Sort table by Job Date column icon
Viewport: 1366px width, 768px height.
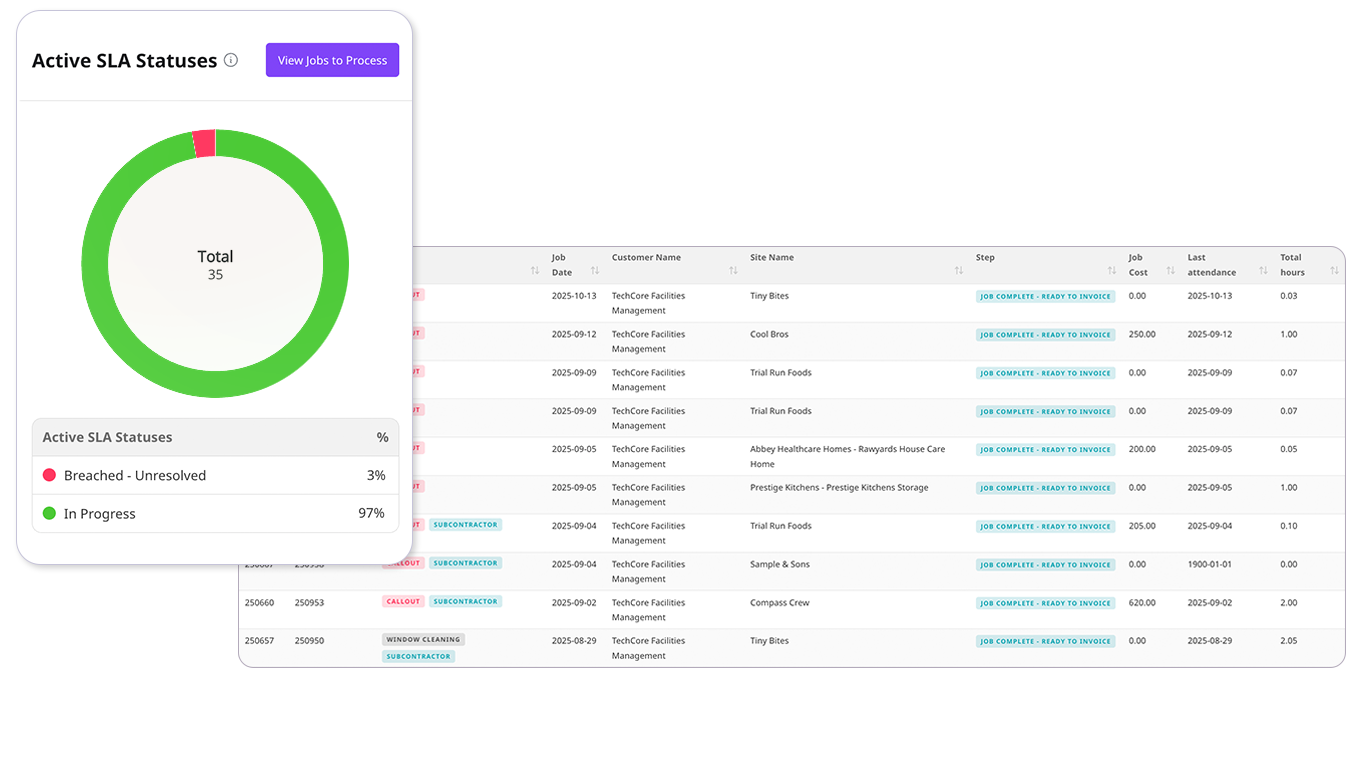tap(595, 271)
